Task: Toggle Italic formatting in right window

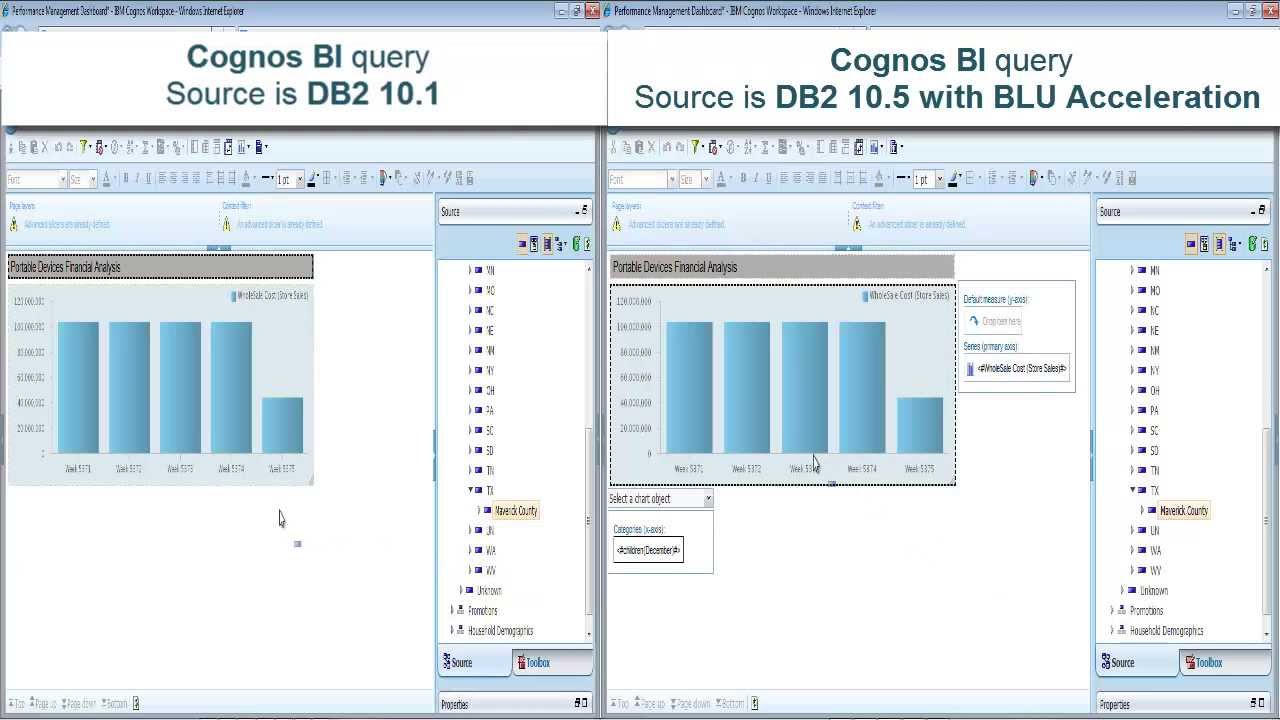Action: coord(756,178)
